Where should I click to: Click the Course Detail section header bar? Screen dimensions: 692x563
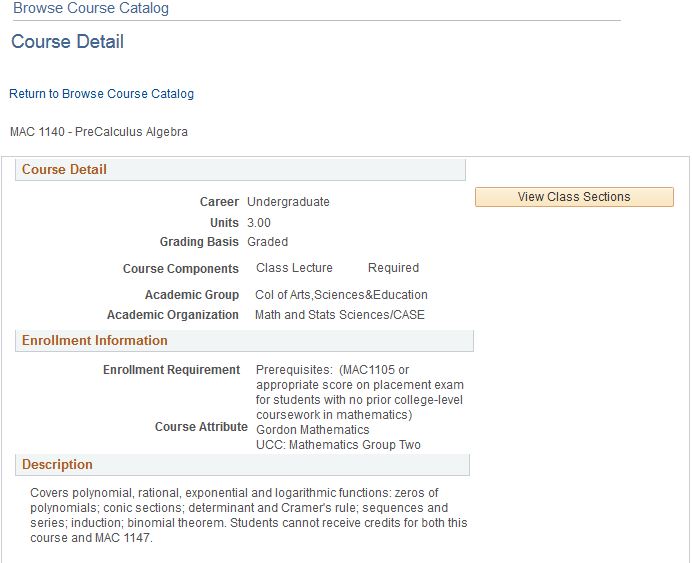240,170
